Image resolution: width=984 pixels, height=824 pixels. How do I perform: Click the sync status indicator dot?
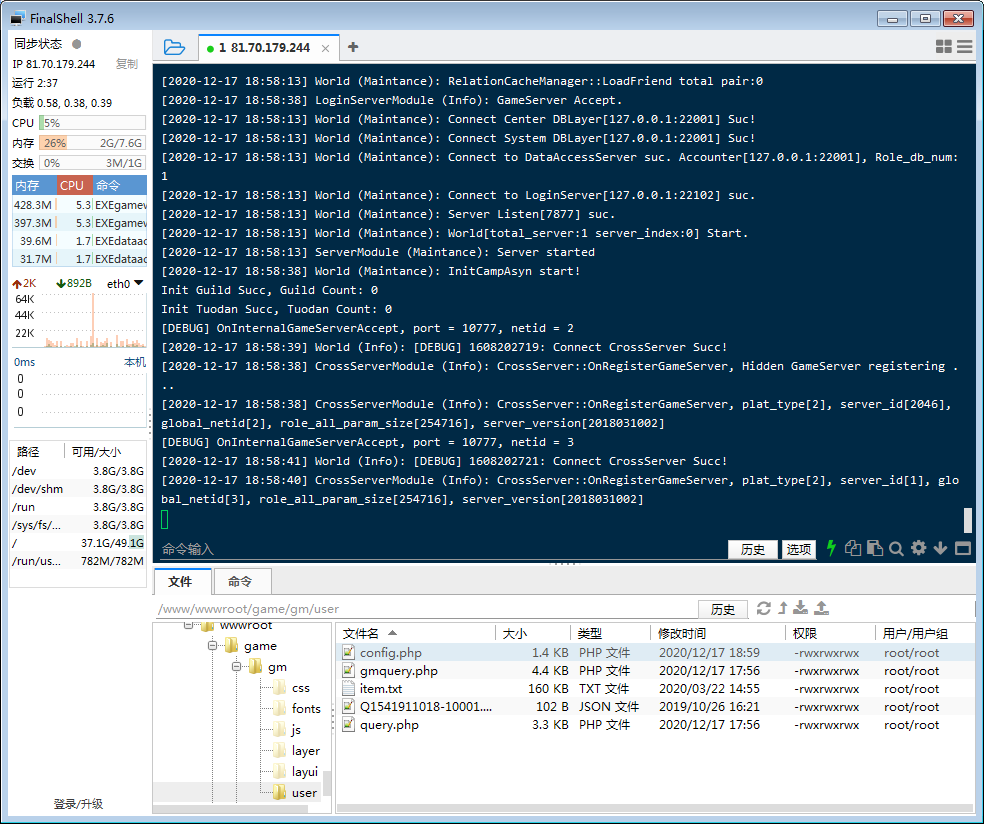(x=77, y=44)
